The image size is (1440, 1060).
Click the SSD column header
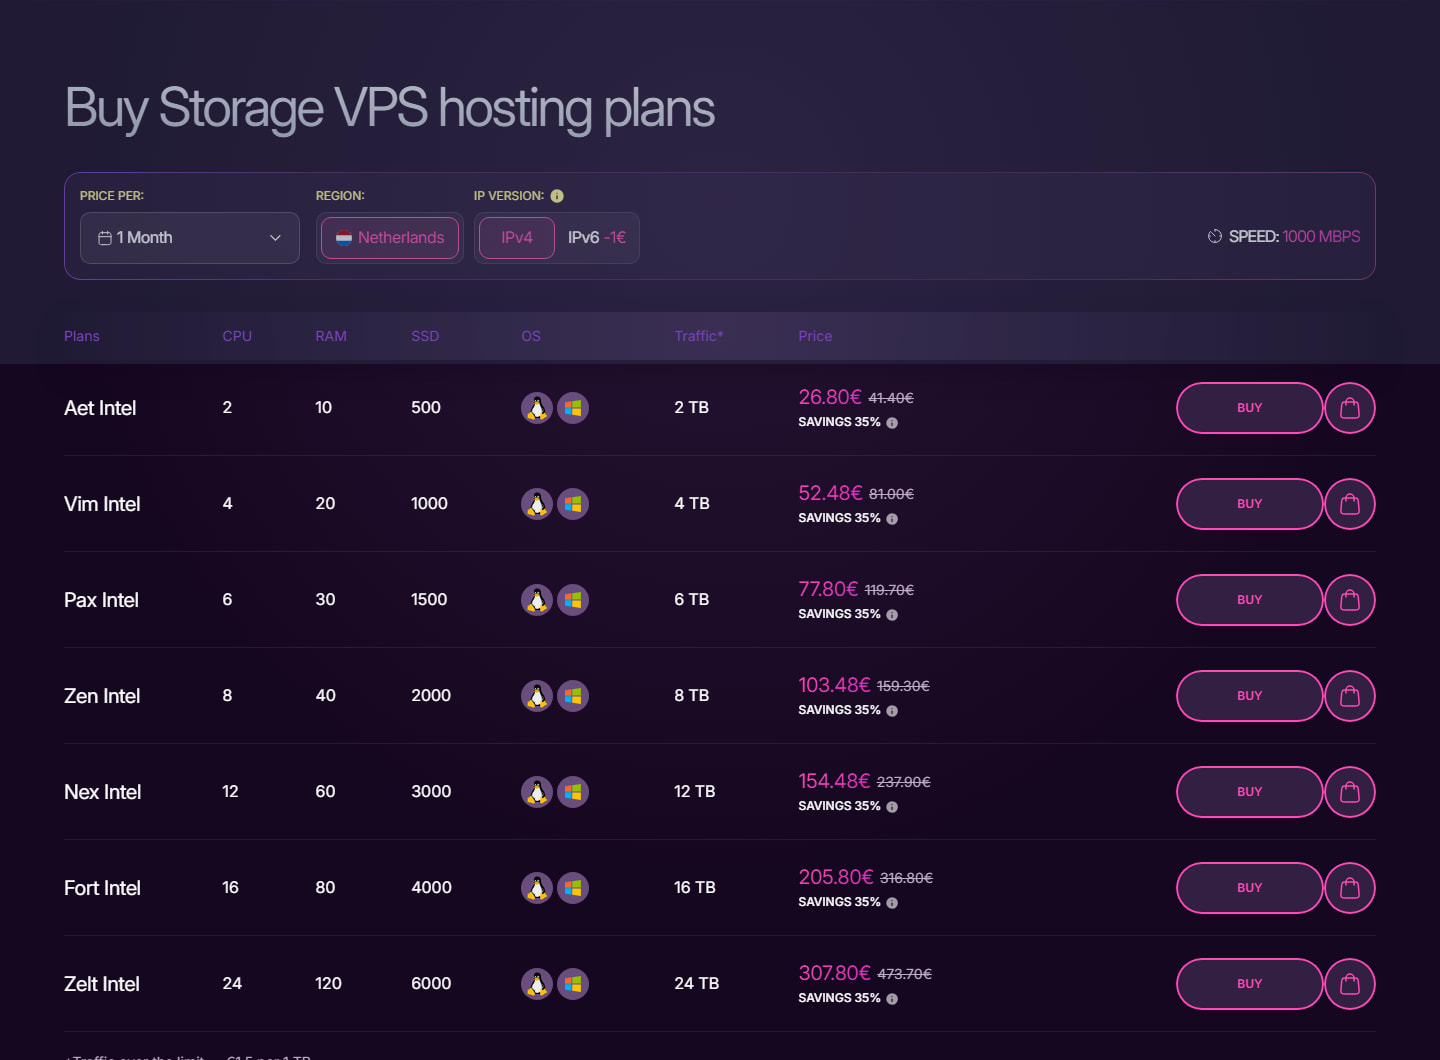click(425, 336)
